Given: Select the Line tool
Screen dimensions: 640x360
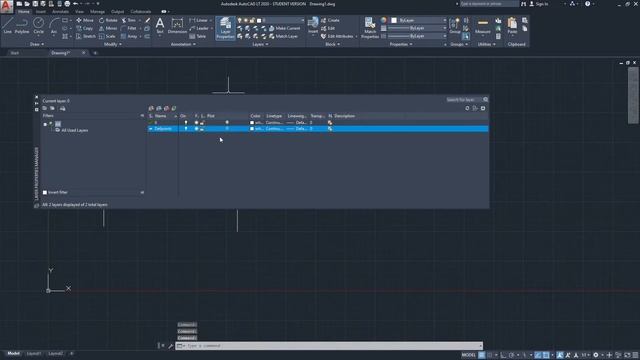Looking at the screenshot, I should coord(7,25).
